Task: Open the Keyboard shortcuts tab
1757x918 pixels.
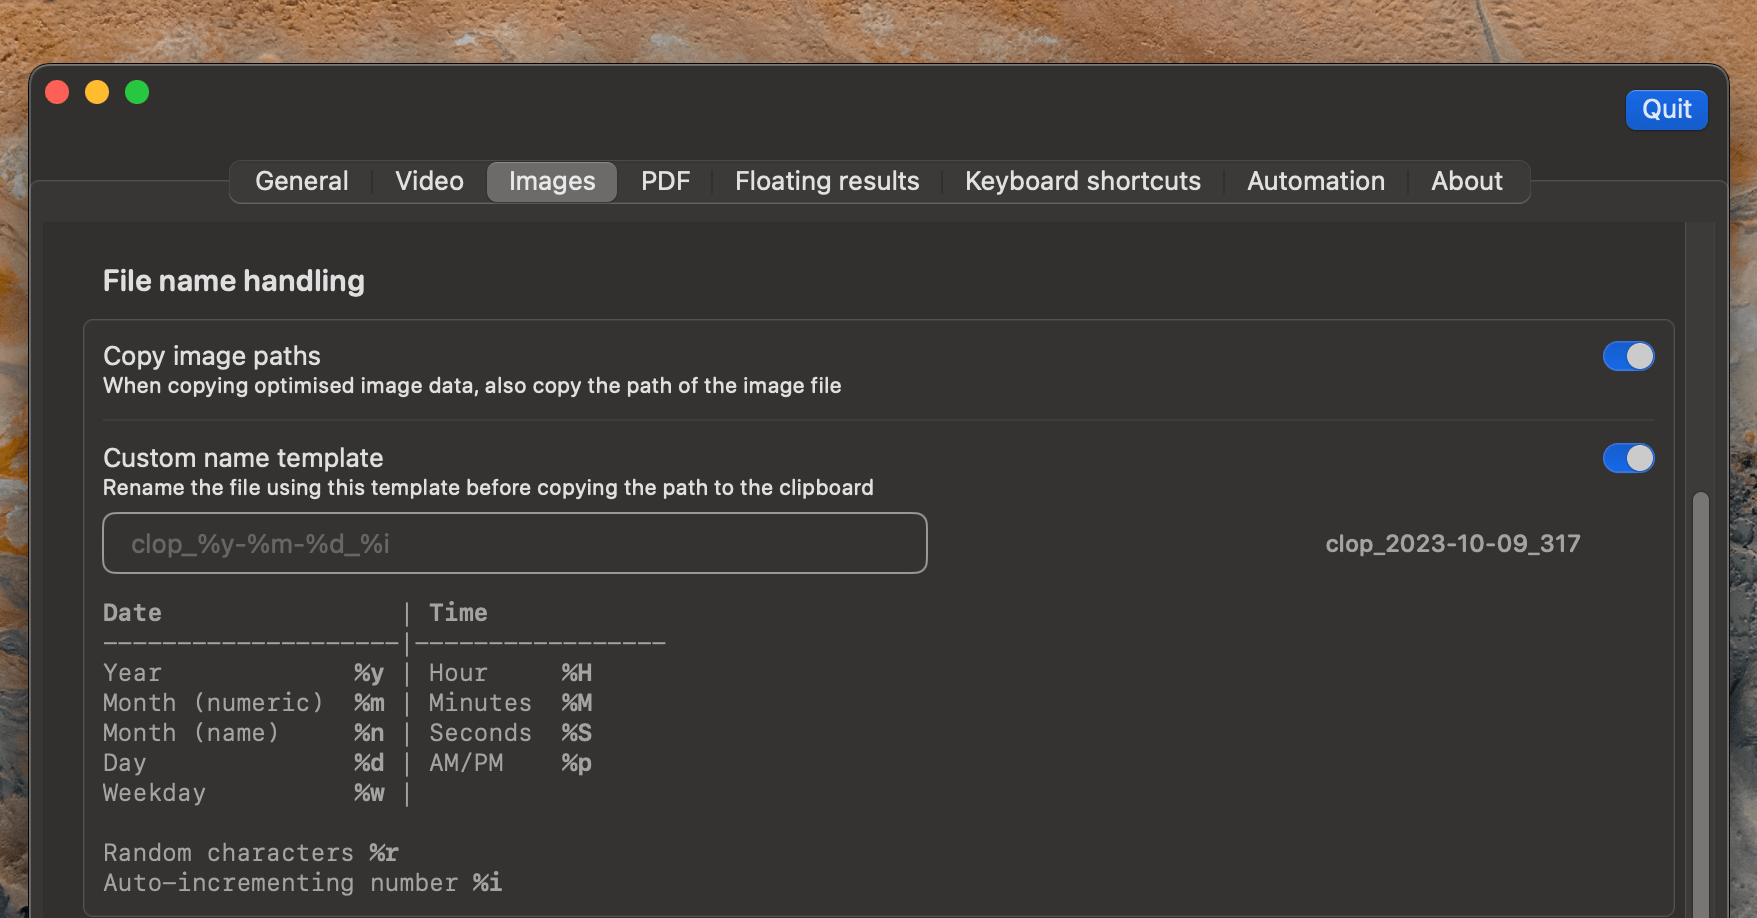Action: (1082, 181)
